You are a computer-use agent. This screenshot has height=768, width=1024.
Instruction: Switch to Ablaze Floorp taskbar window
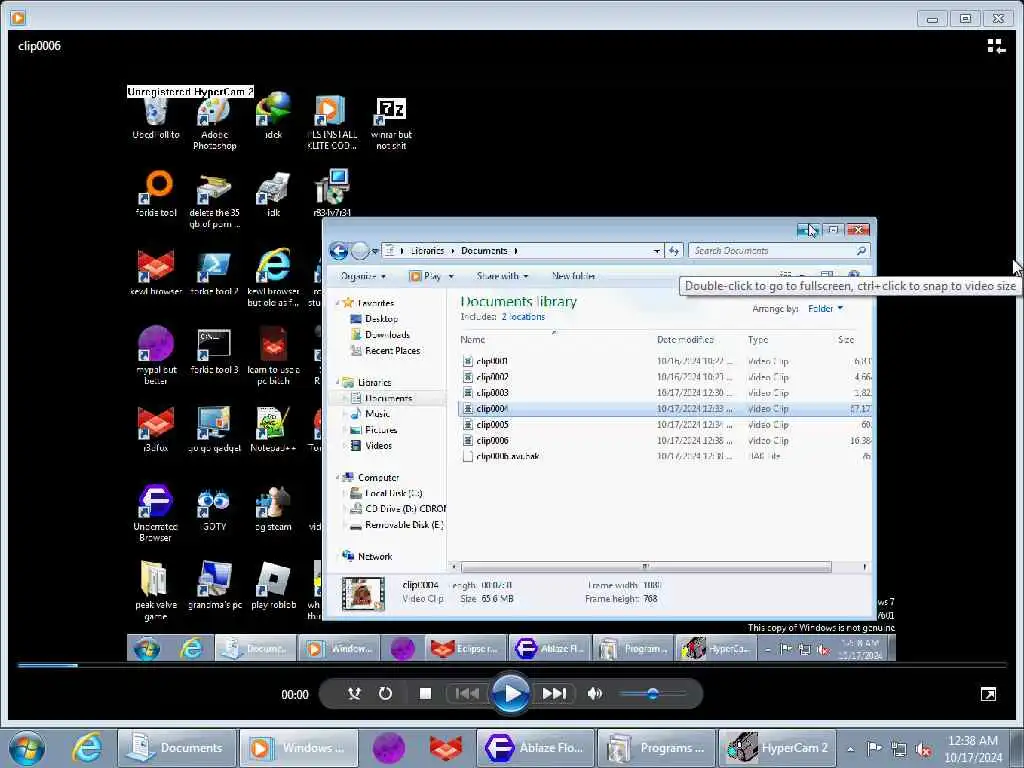(x=535, y=748)
